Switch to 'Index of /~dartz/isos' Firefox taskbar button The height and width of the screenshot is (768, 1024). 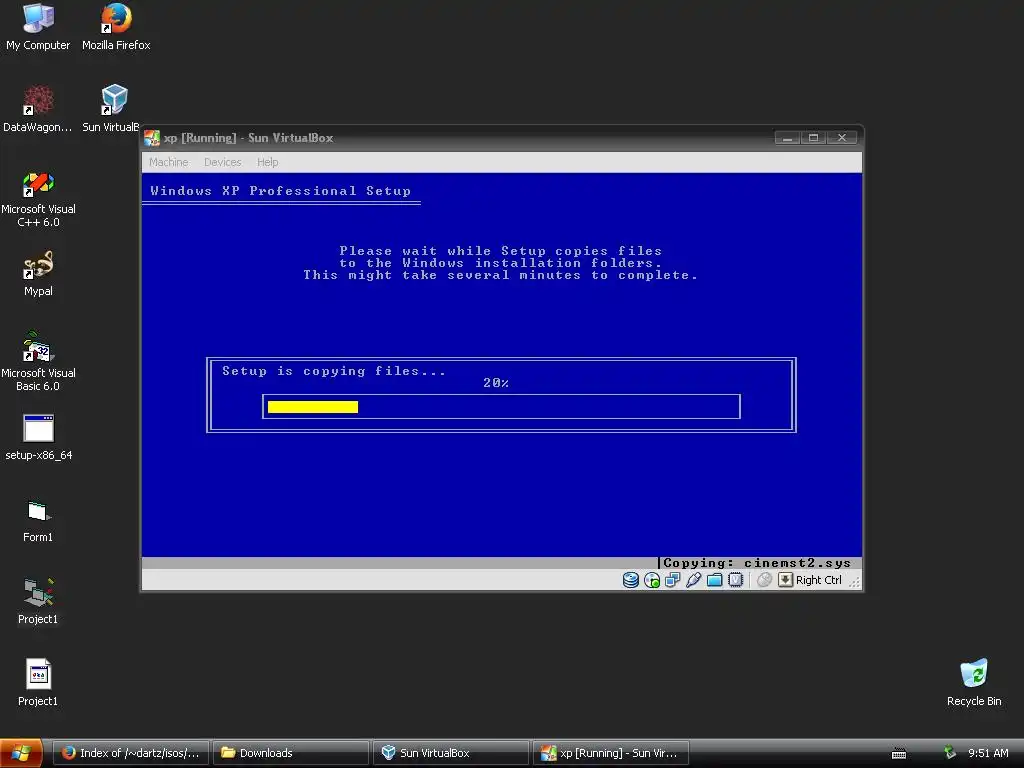131,753
